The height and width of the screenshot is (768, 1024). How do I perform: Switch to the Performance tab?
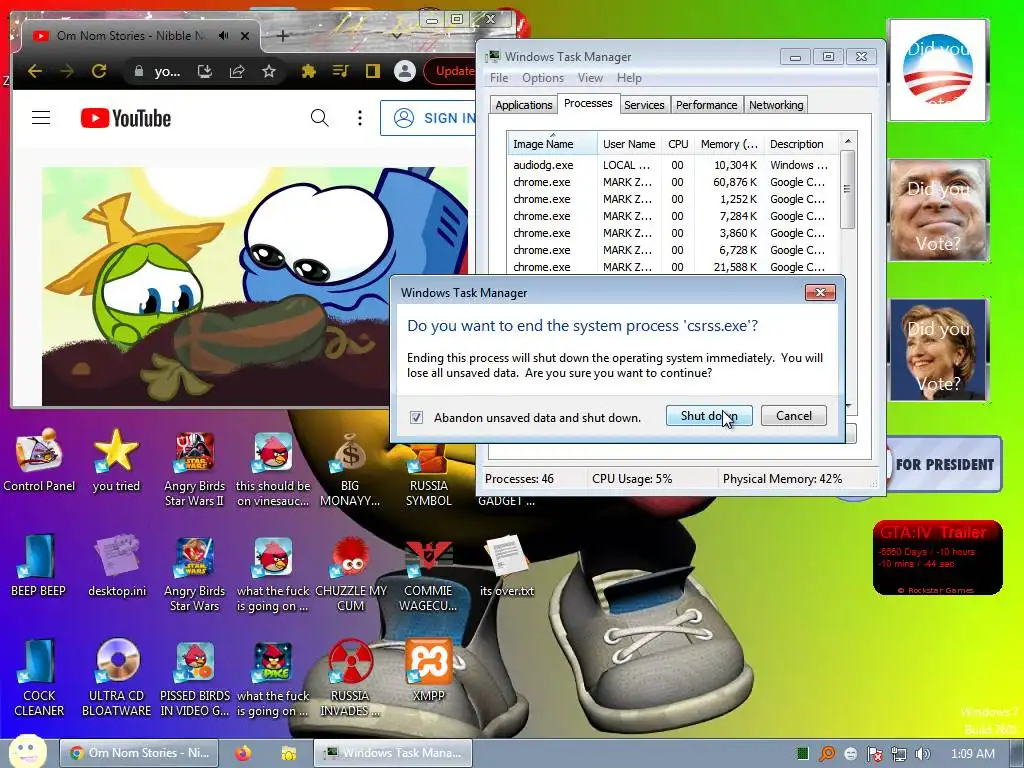[707, 105]
